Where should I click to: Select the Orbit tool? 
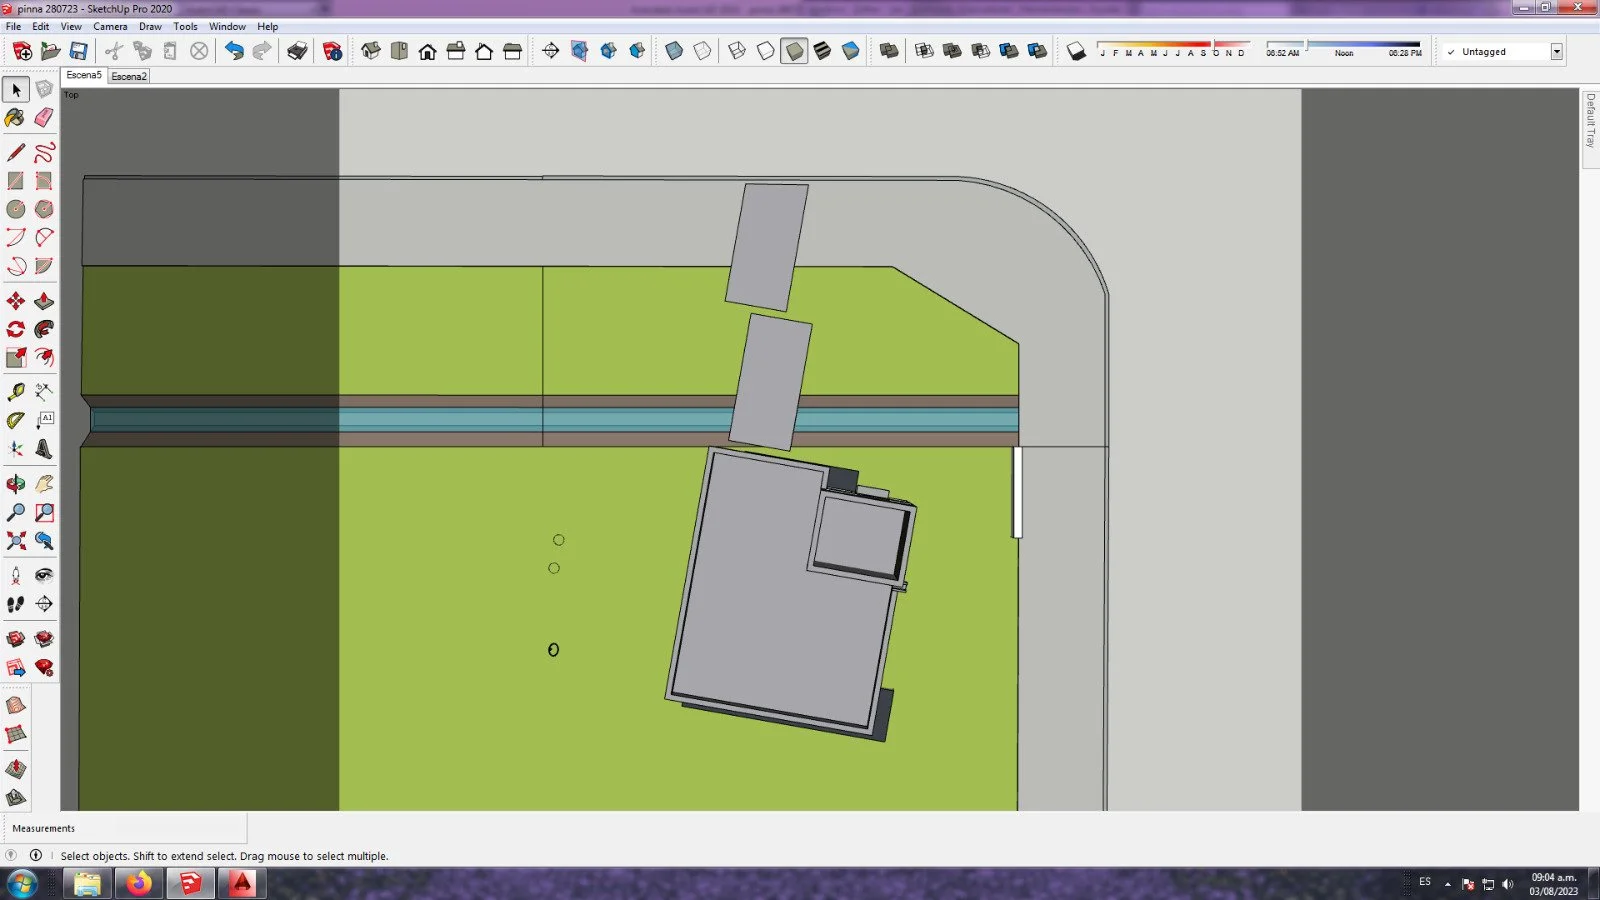(15, 484)
